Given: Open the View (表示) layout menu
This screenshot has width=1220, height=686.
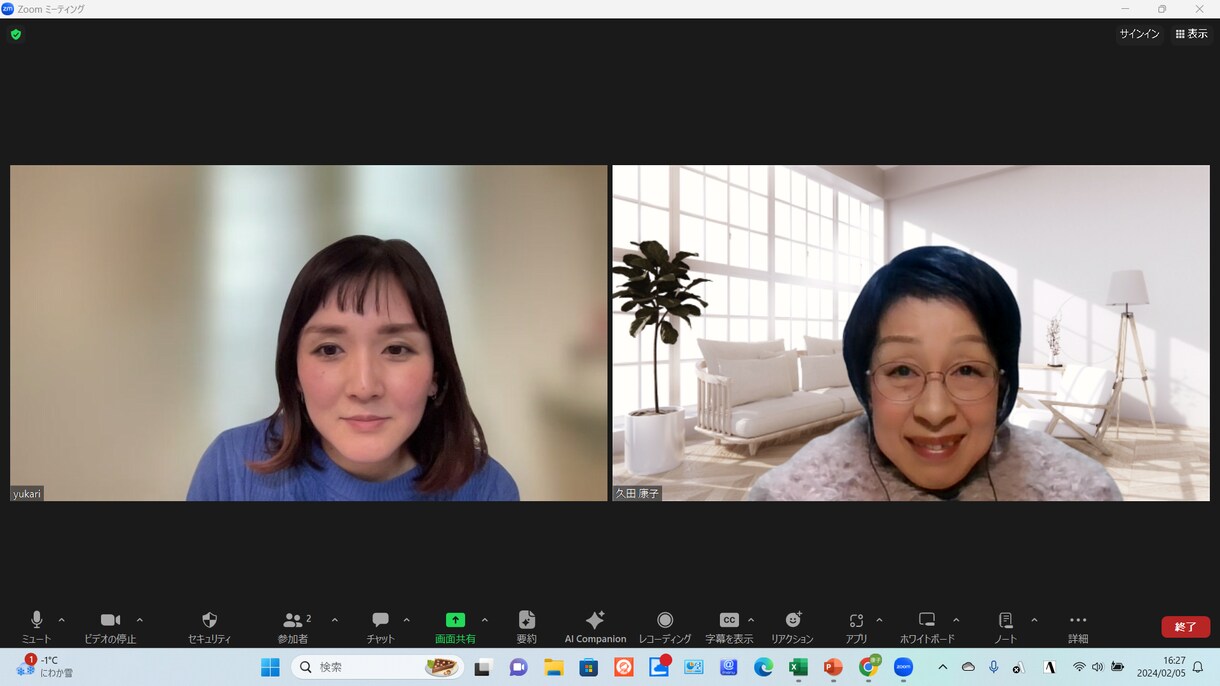Looking at the screenshot, I should coord(1191,34).
